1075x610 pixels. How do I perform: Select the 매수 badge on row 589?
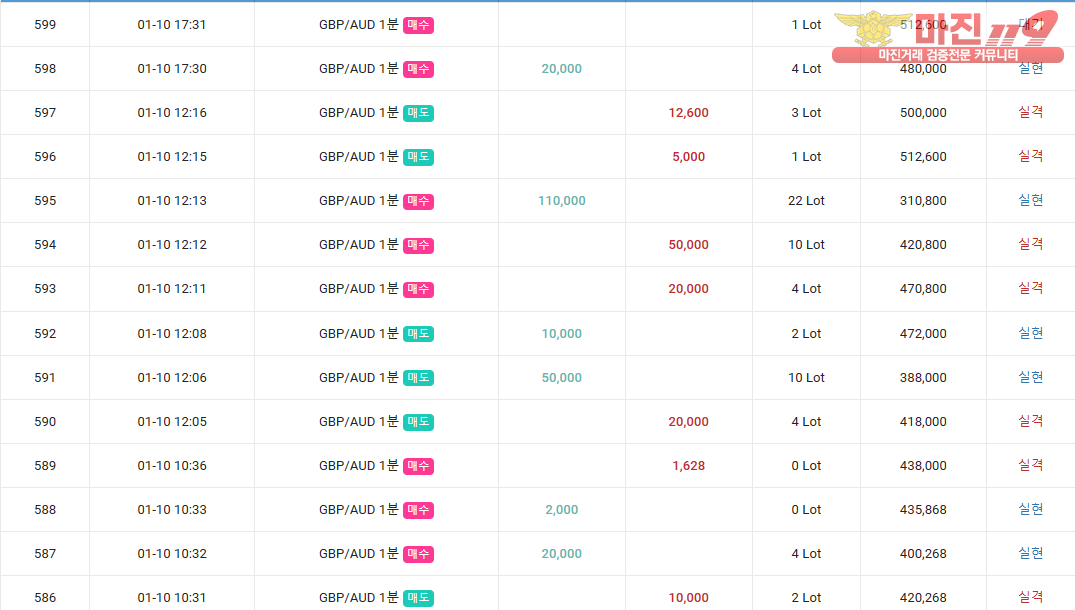coord(418,466)
